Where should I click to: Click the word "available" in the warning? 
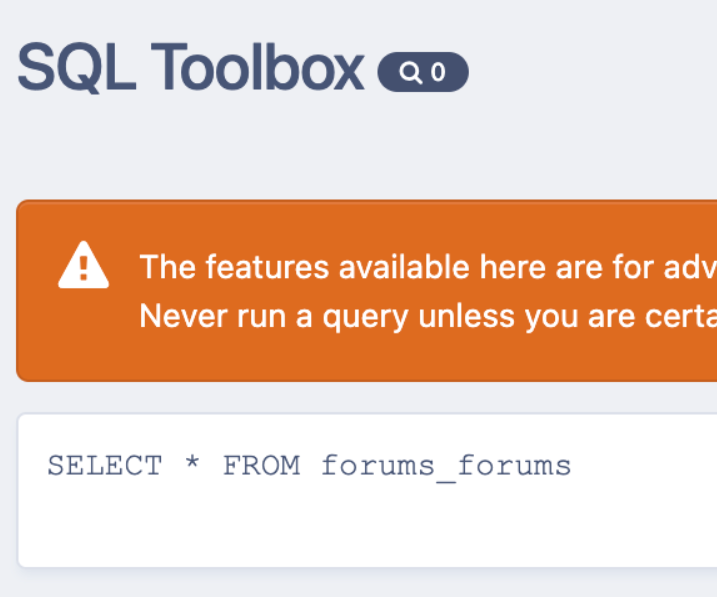point(404,267)
